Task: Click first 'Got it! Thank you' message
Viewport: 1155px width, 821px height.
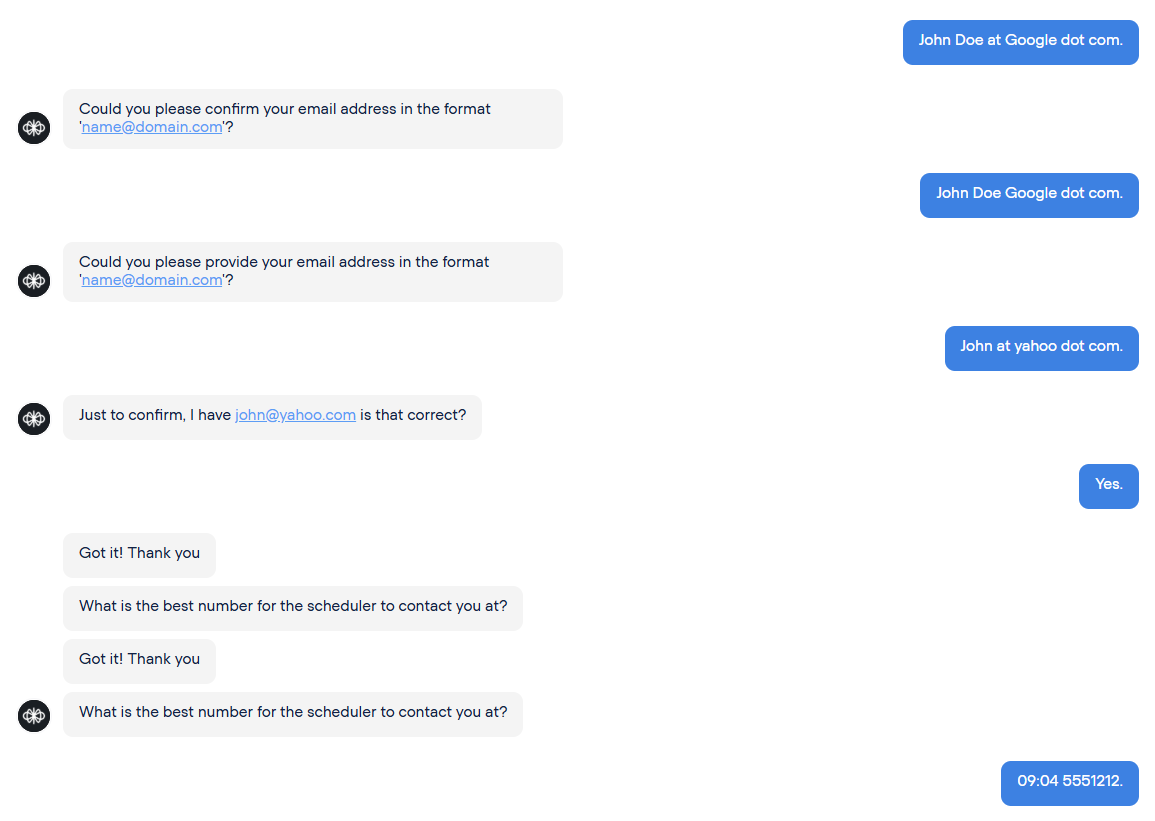Action: point(139,555)
